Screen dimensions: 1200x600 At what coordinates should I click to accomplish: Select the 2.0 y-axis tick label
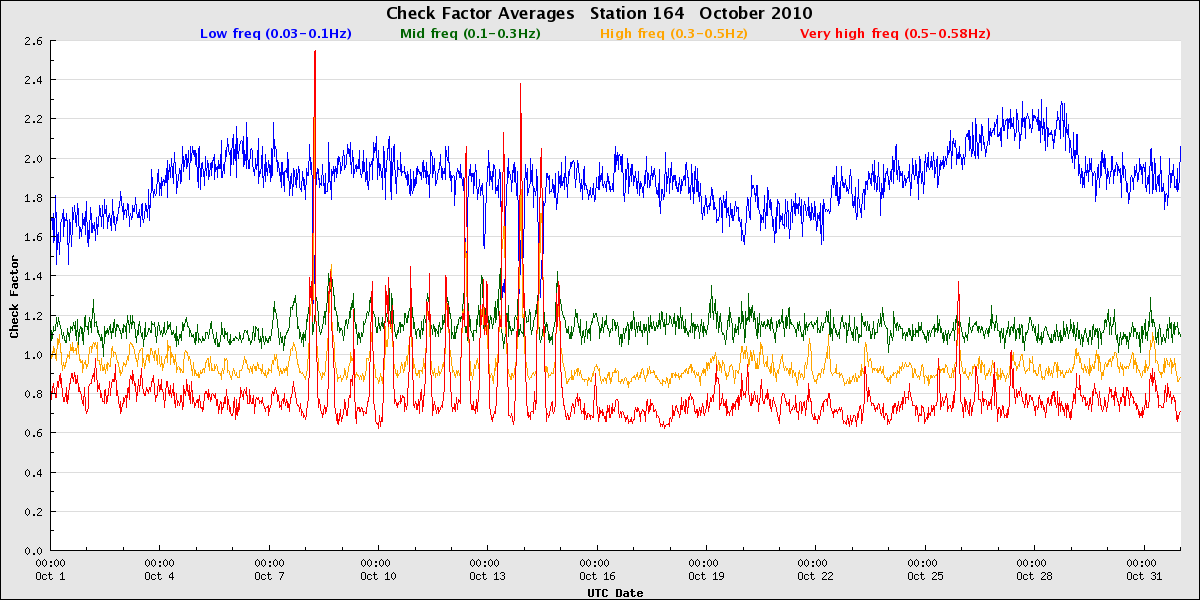click(33, 158)
